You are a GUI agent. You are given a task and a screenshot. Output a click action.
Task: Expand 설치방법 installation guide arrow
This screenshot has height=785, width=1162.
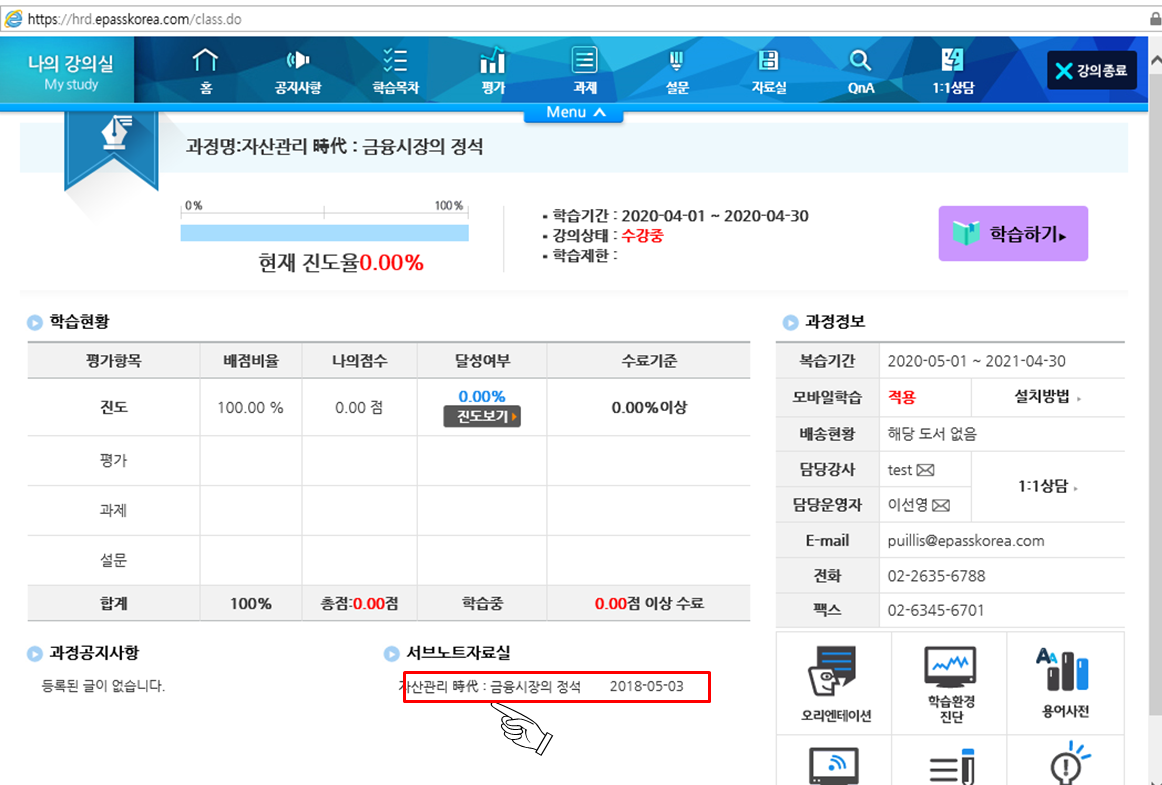tap(1047, 397)
